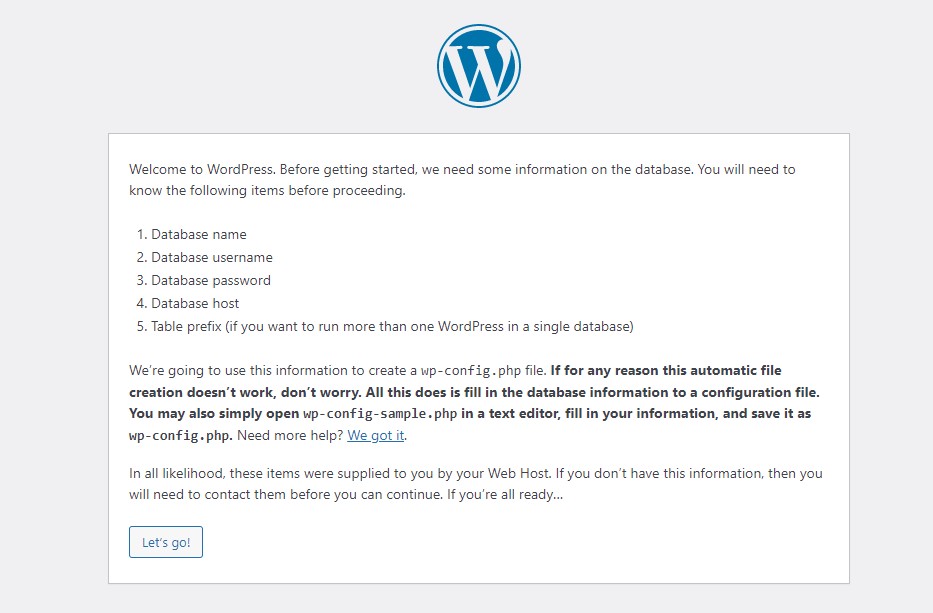Click the WordPress logo

(x=478, y=66)
